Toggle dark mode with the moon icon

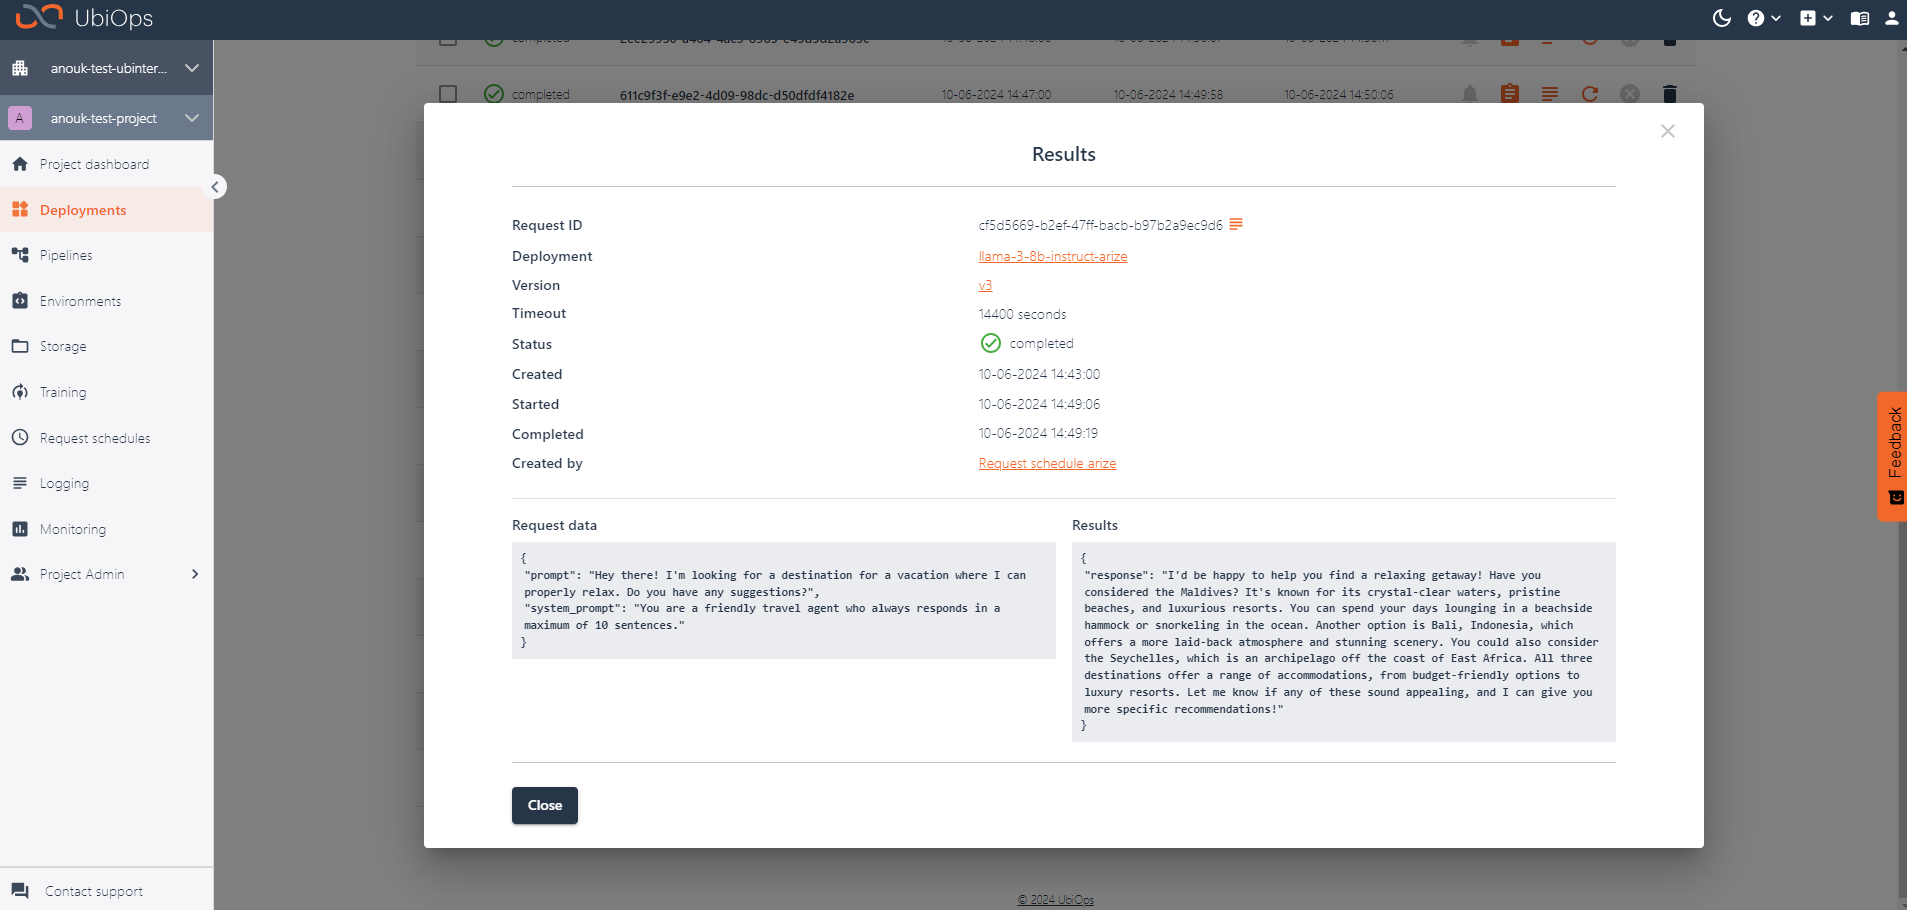pyautogui.click(x=1721, y=18)
